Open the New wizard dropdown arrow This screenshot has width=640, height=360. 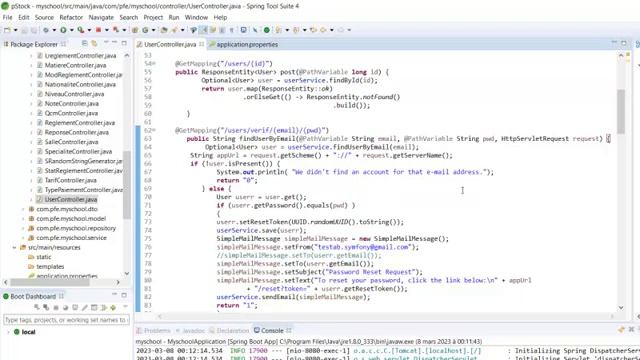pos(16,30)
